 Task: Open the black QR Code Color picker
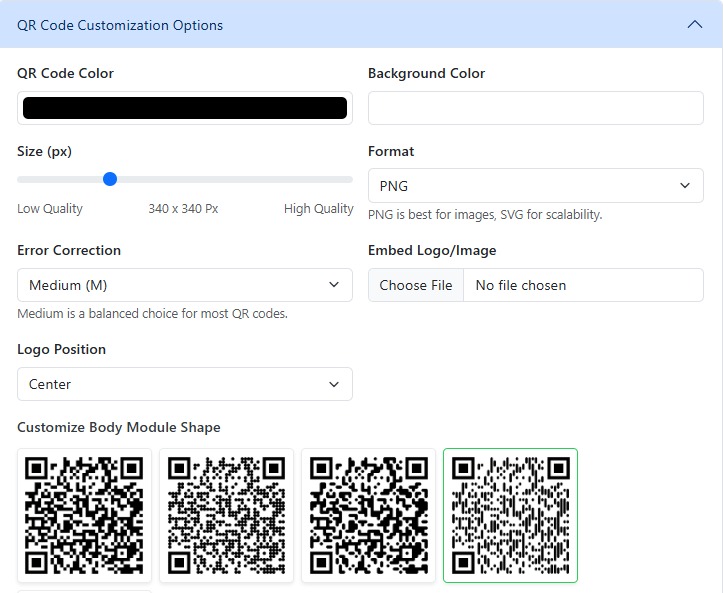coord(185,108)
